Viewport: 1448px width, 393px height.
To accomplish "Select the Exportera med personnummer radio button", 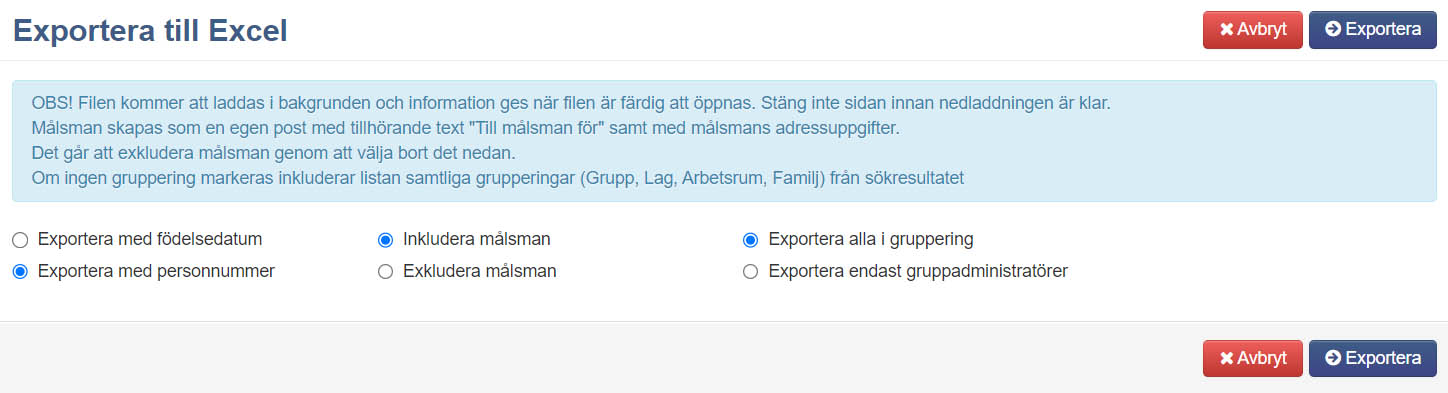I will coord(20,271).
